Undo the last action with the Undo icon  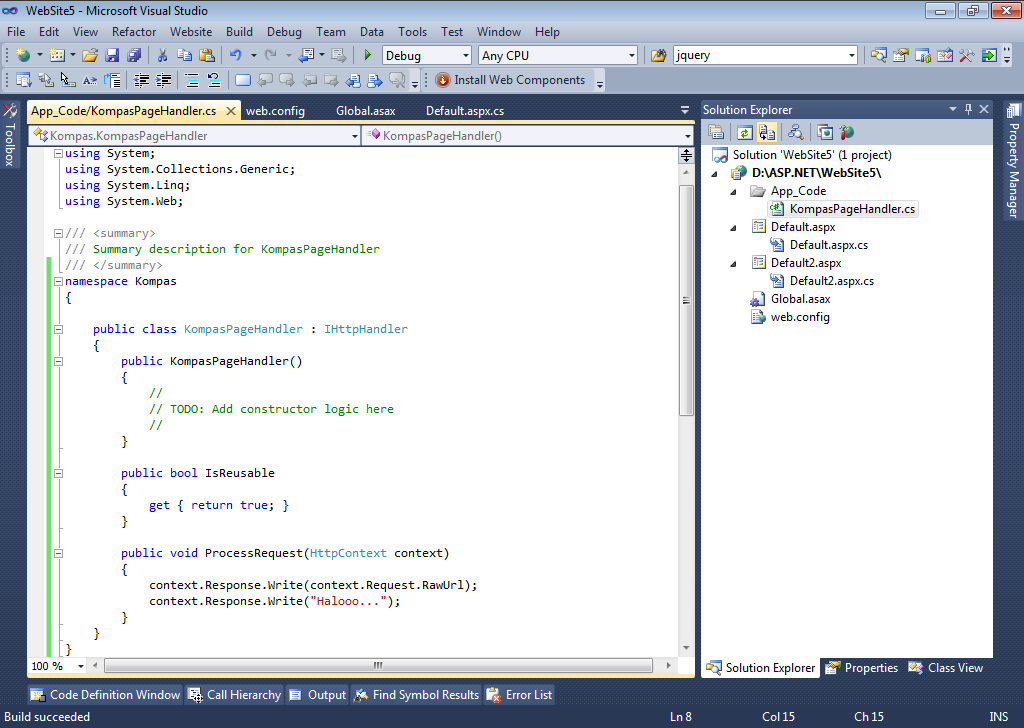236,55
